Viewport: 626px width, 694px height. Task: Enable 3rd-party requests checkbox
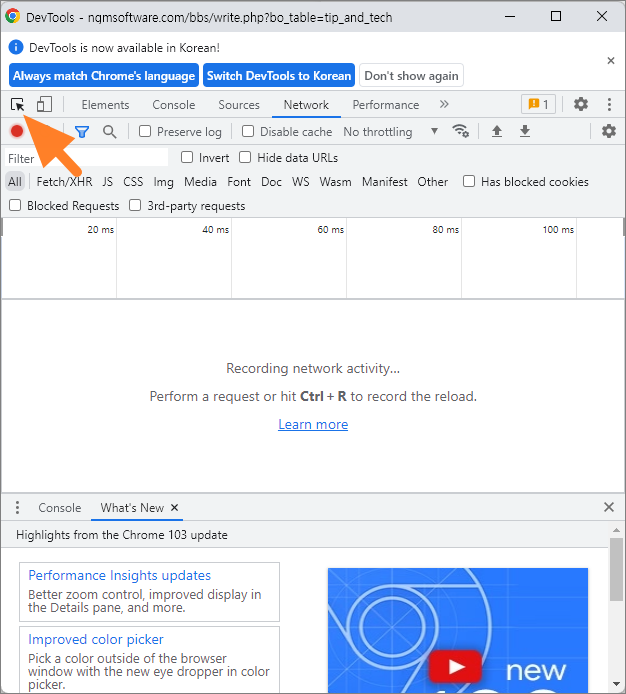(x=135, y=205)
